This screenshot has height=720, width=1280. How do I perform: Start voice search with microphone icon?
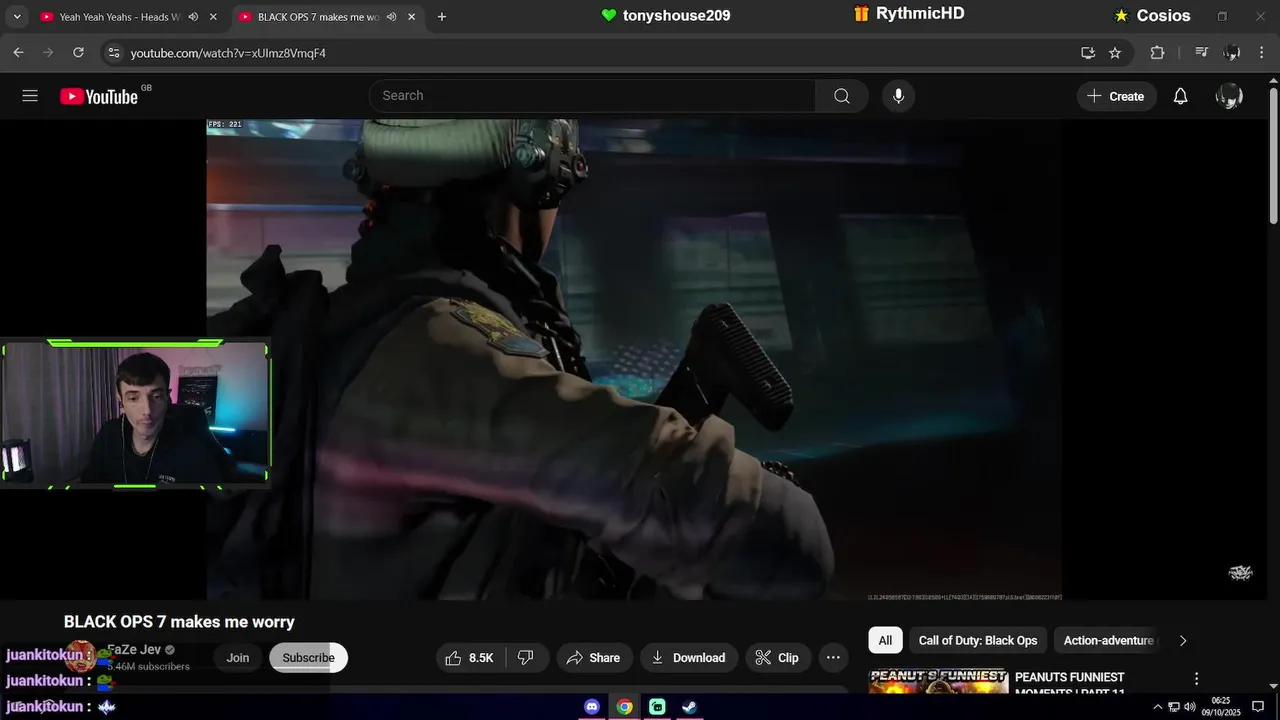tap(898, 96)
